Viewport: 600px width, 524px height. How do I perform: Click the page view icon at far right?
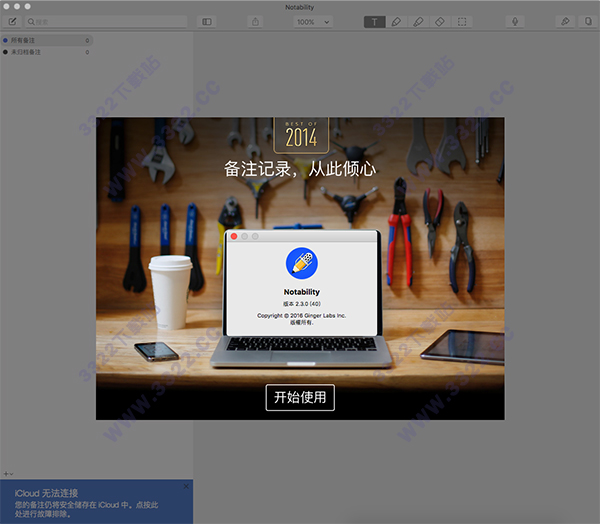(588, 22)
